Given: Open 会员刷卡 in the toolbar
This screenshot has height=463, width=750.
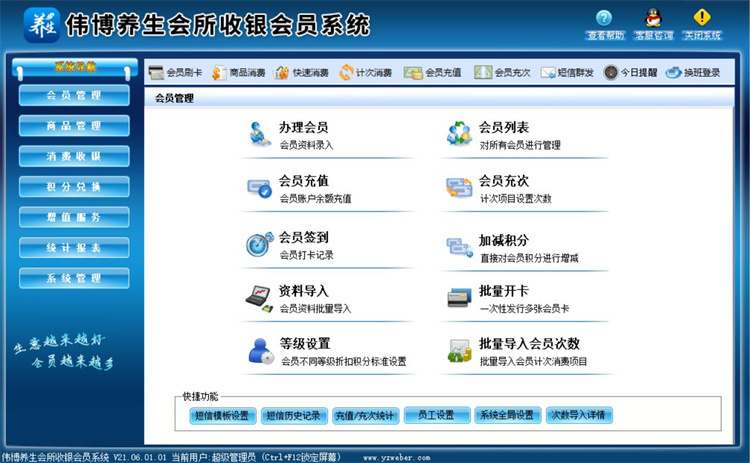Looking at the screenshot, I should point(176,72).
